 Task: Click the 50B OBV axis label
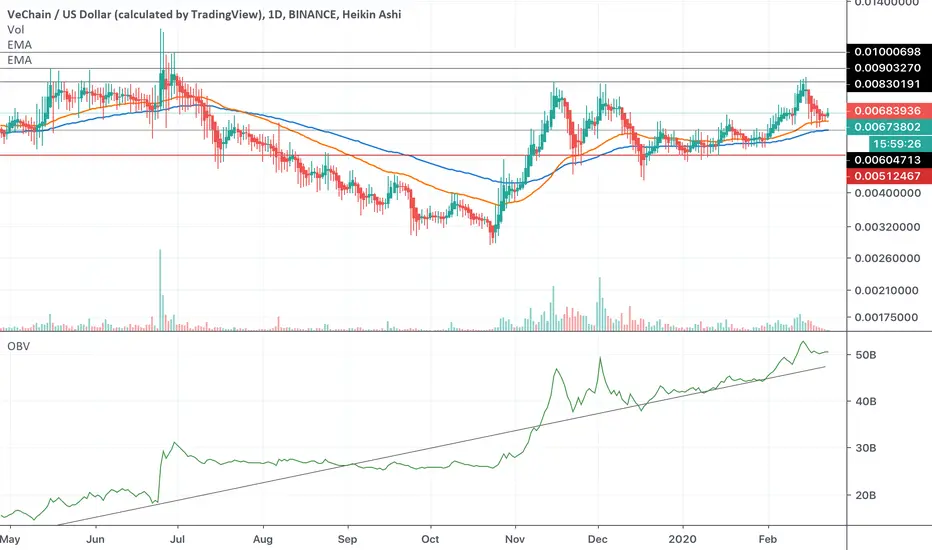tap(865, 355)
